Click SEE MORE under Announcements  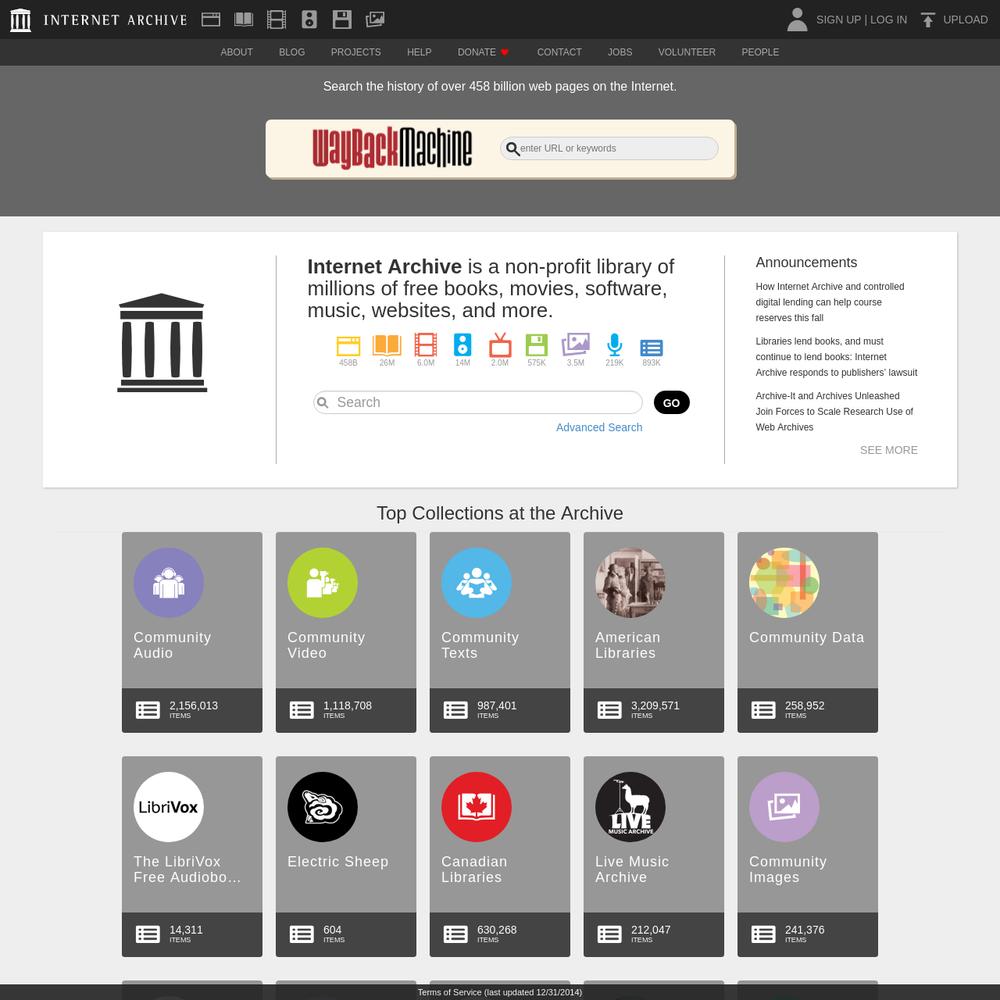tap(888, 450)
